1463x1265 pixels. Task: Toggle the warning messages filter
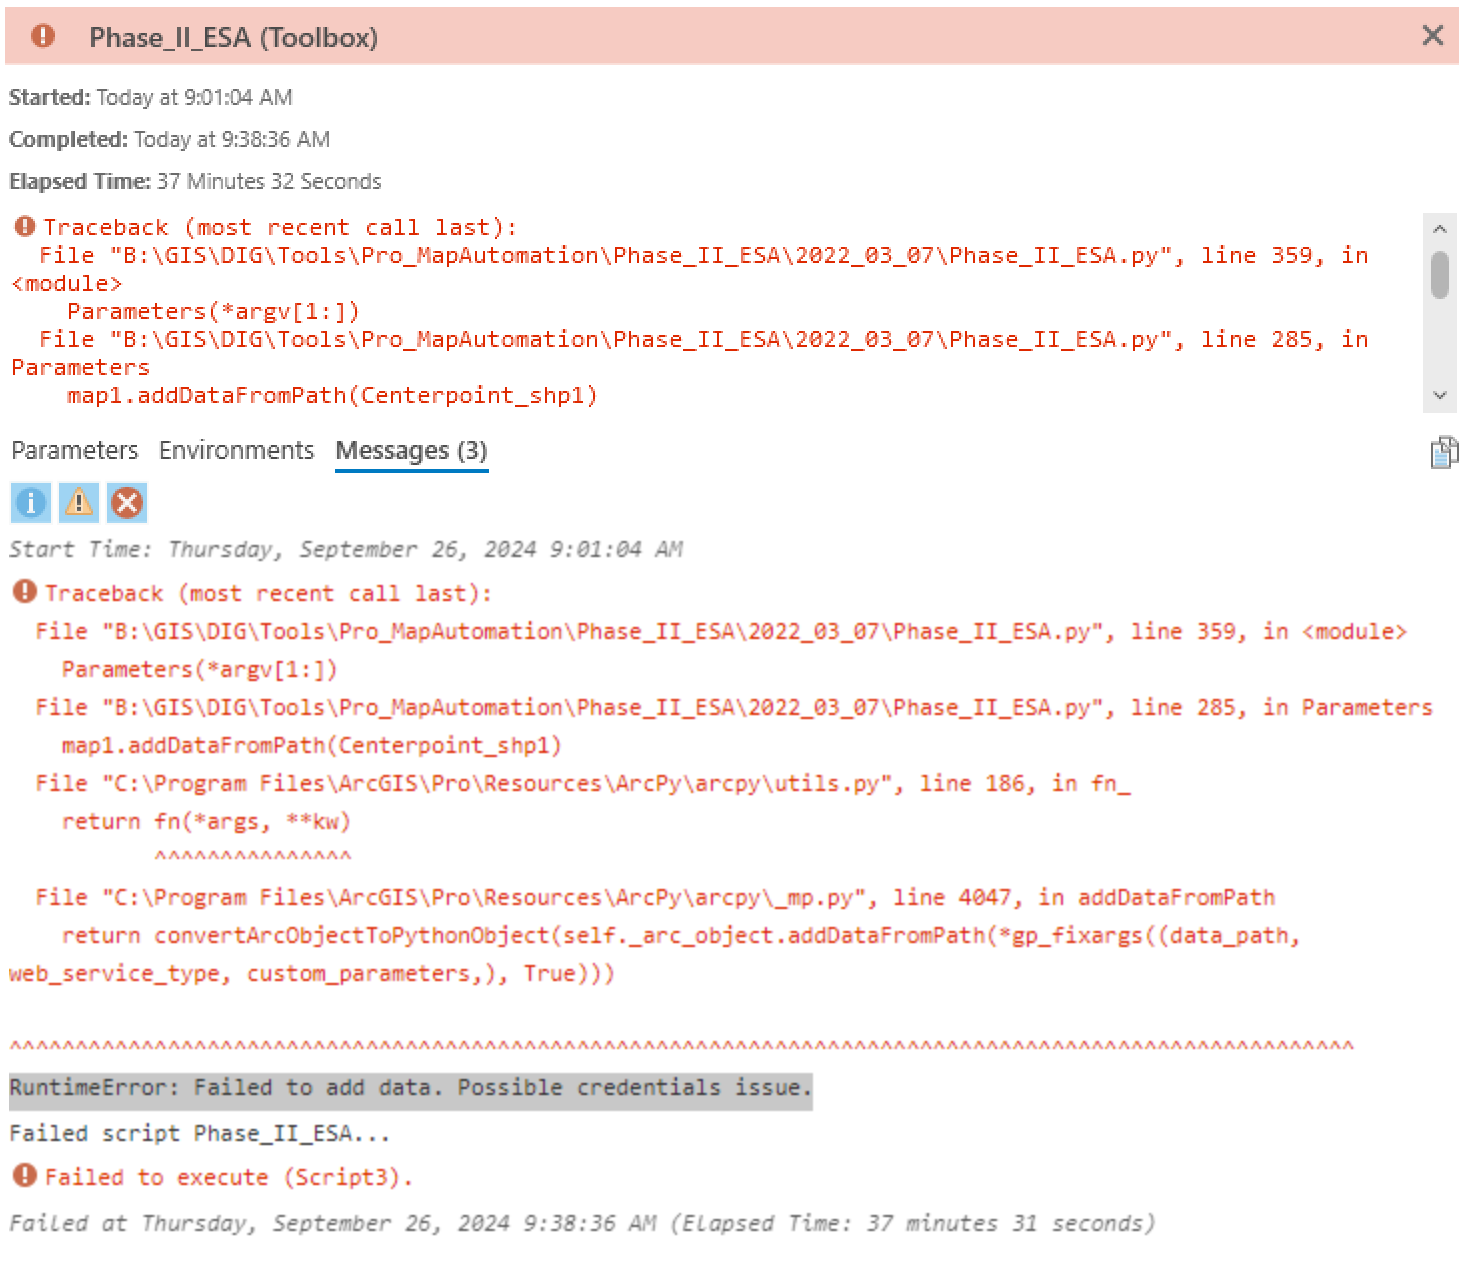[x=79, y=503]
